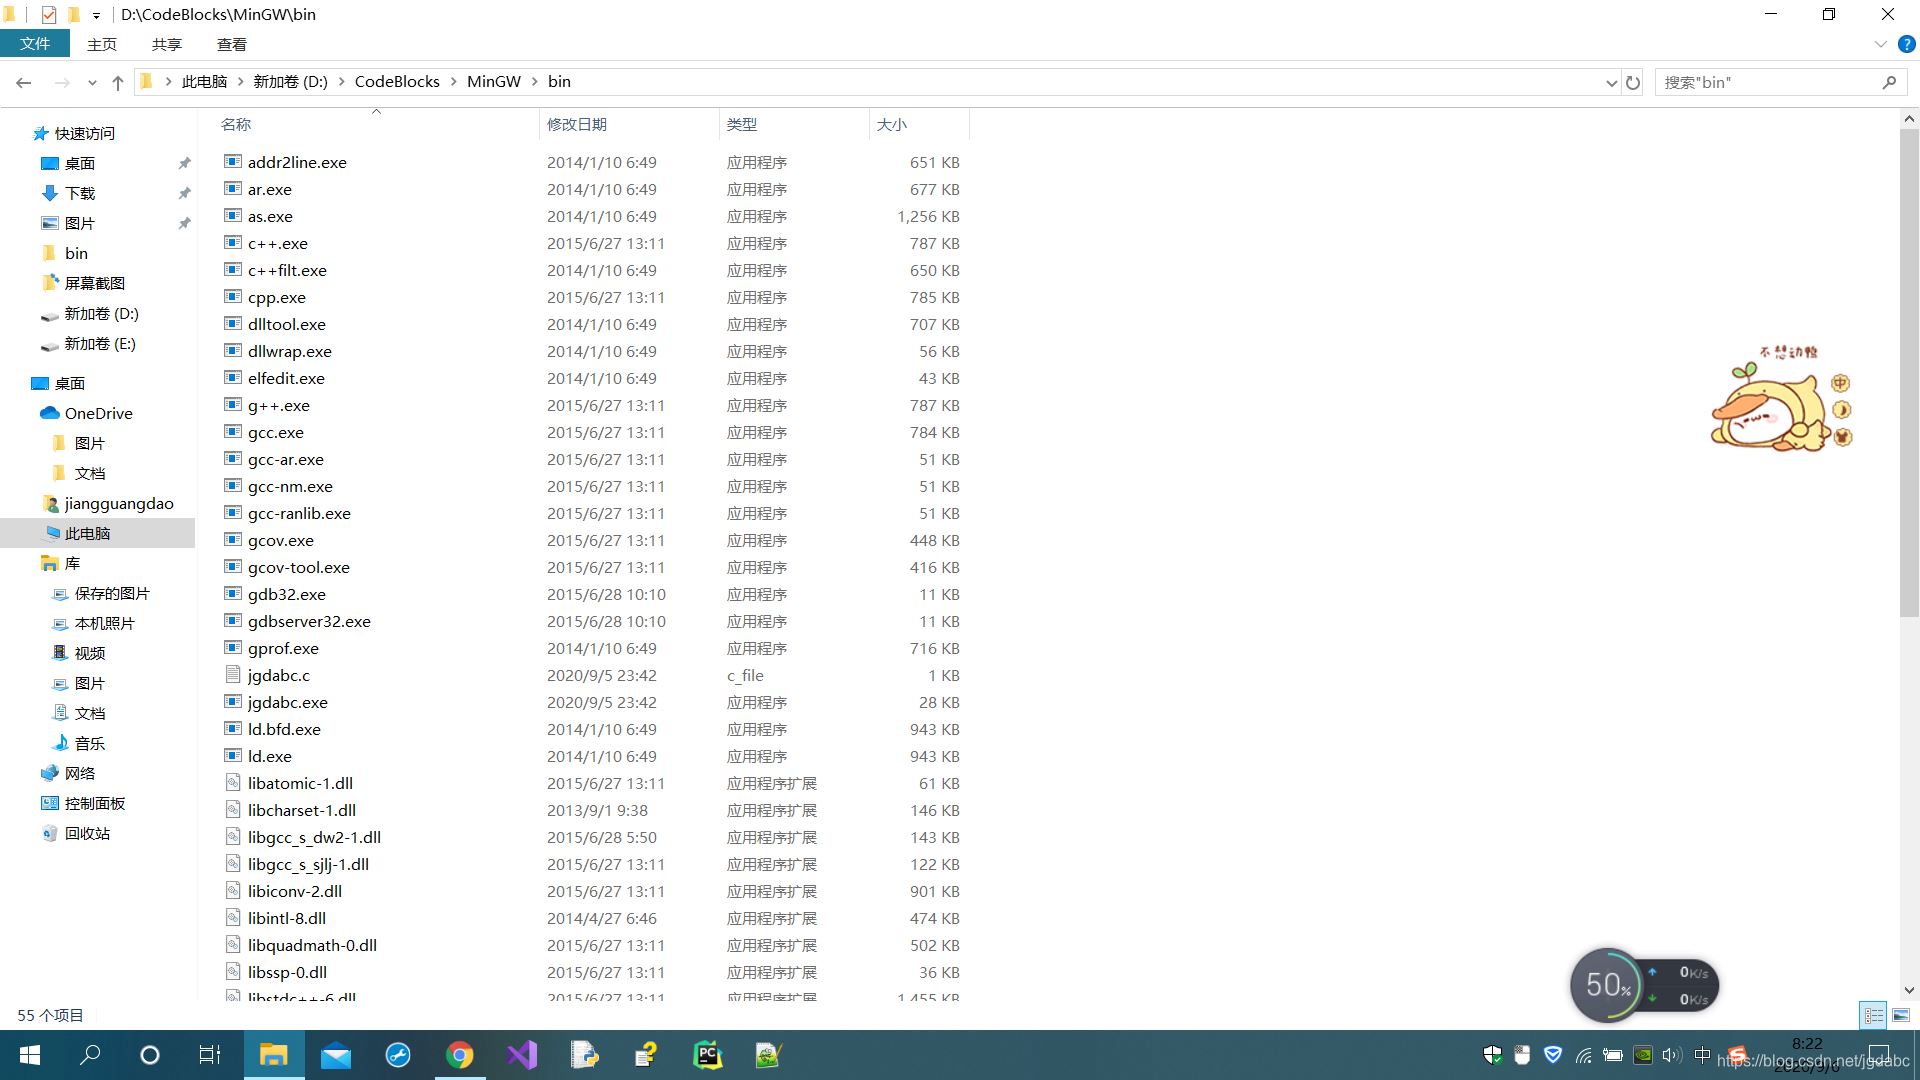Click address bar CodeBlocks breadcrumb
This screenshot has height=1080, width=1920.
(x=396, y=82)
